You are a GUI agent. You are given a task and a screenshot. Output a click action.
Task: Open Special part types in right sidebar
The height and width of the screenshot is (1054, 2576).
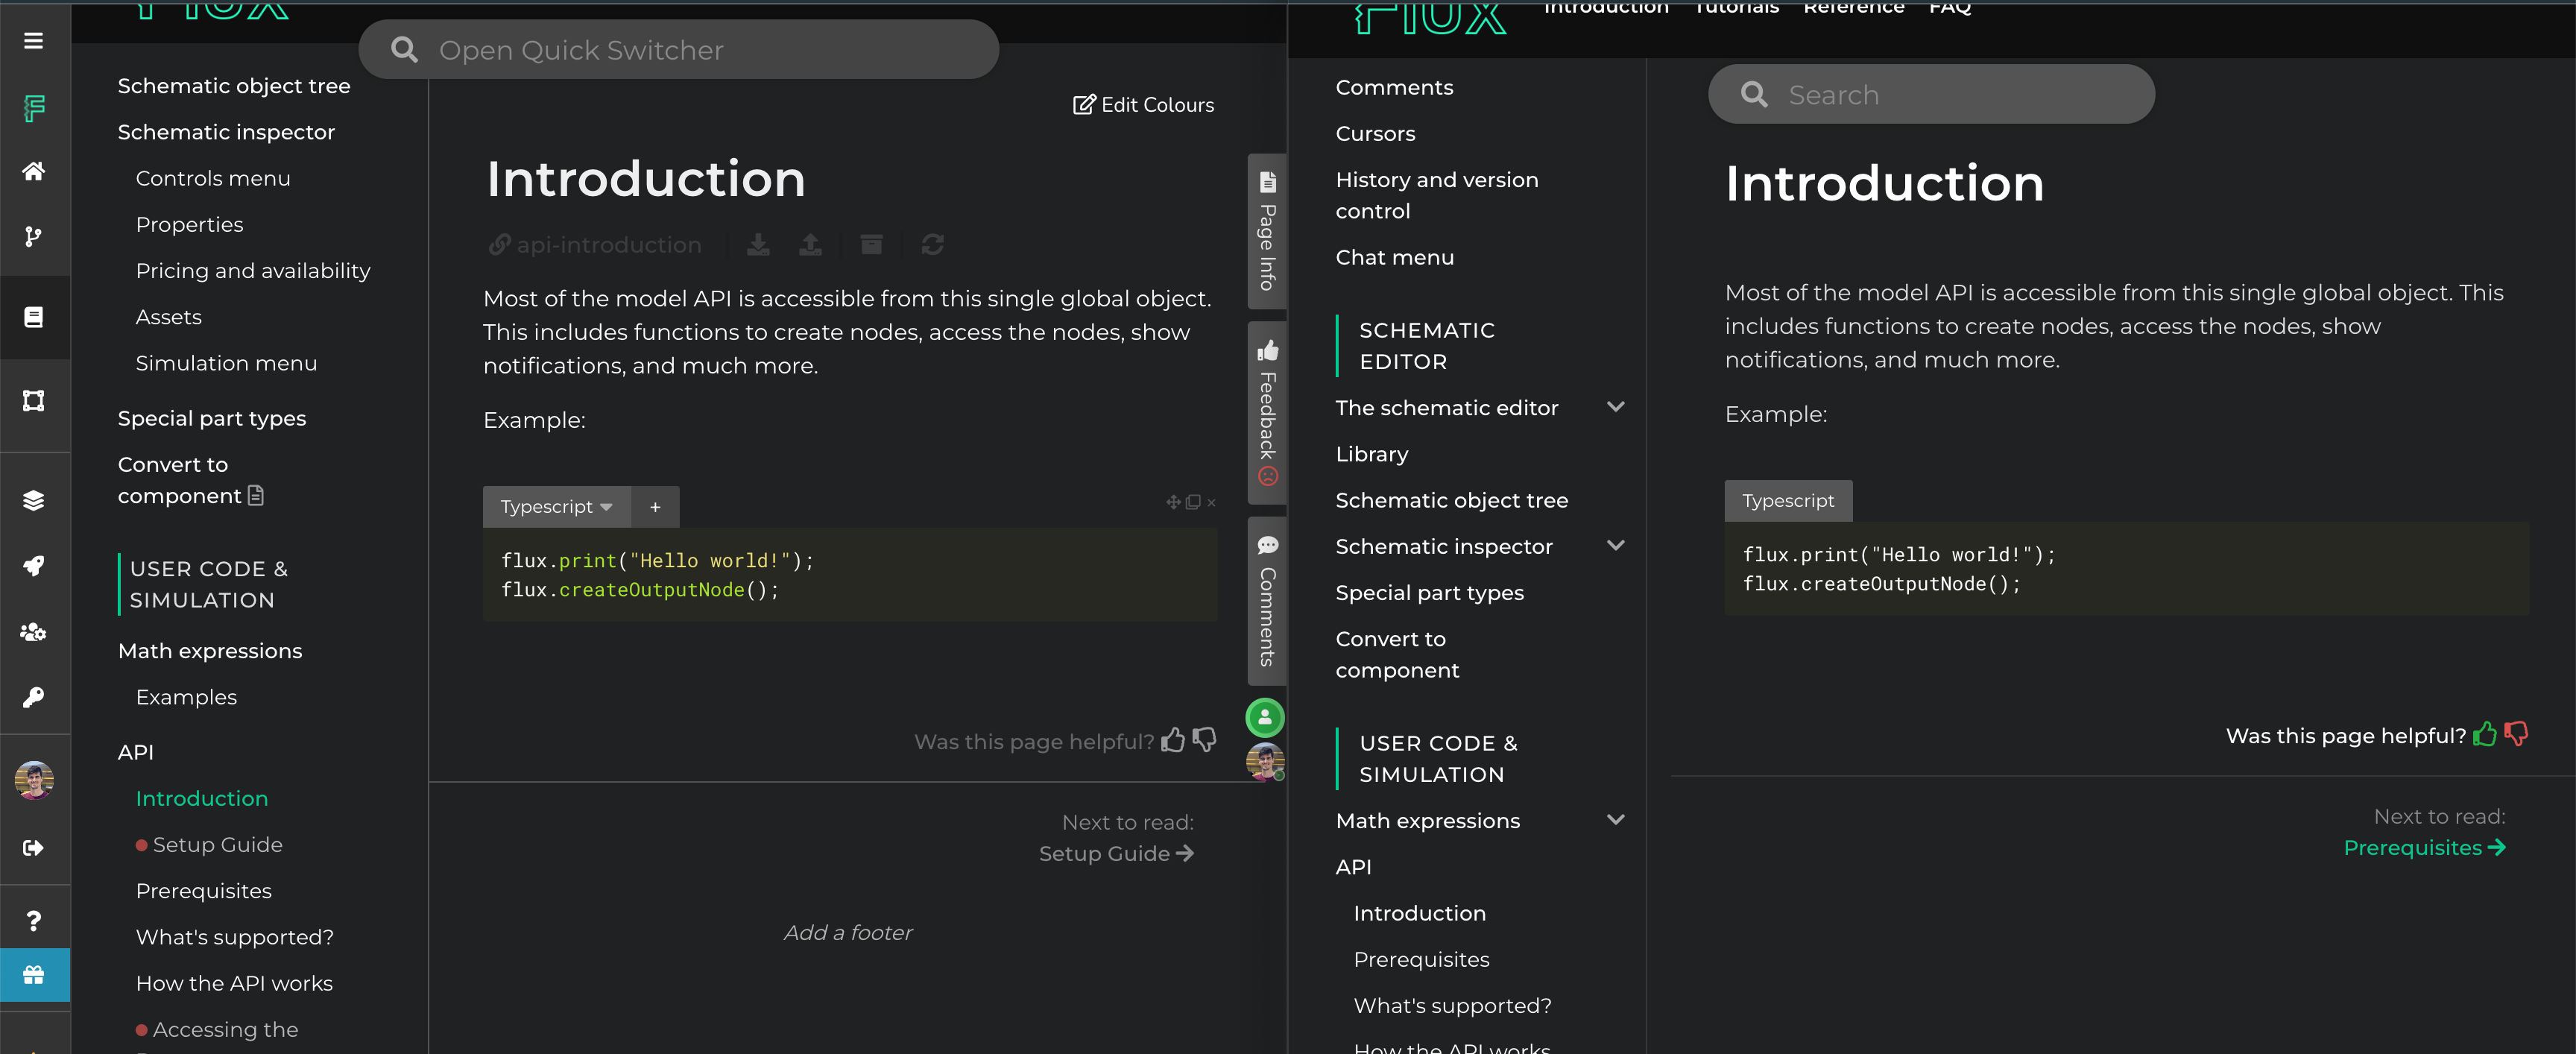[1429, 593]
